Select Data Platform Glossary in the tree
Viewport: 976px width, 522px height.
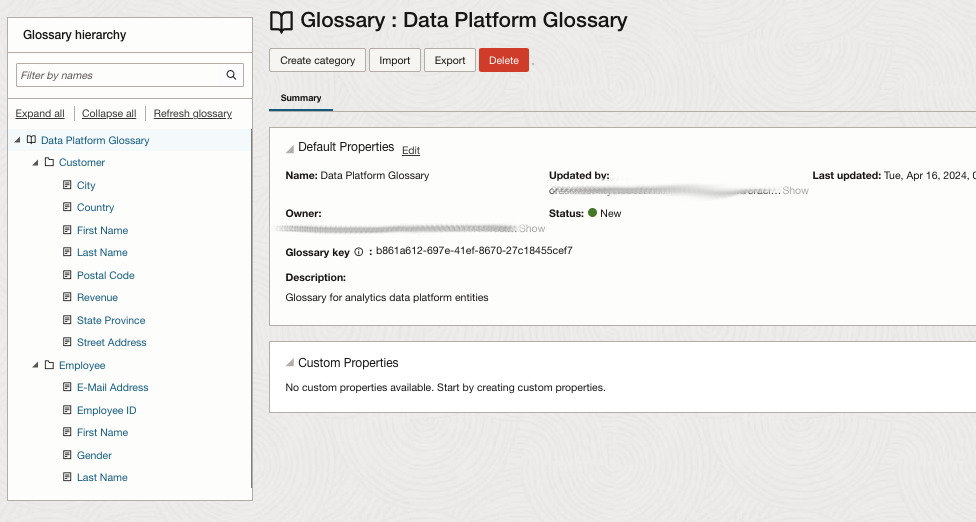(x=95, y=140)
